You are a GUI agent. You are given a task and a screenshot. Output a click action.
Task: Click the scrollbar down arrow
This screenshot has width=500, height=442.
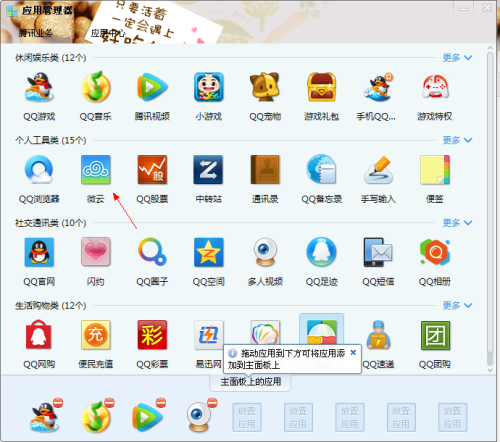pyautogui.click(x=490, y=370)
